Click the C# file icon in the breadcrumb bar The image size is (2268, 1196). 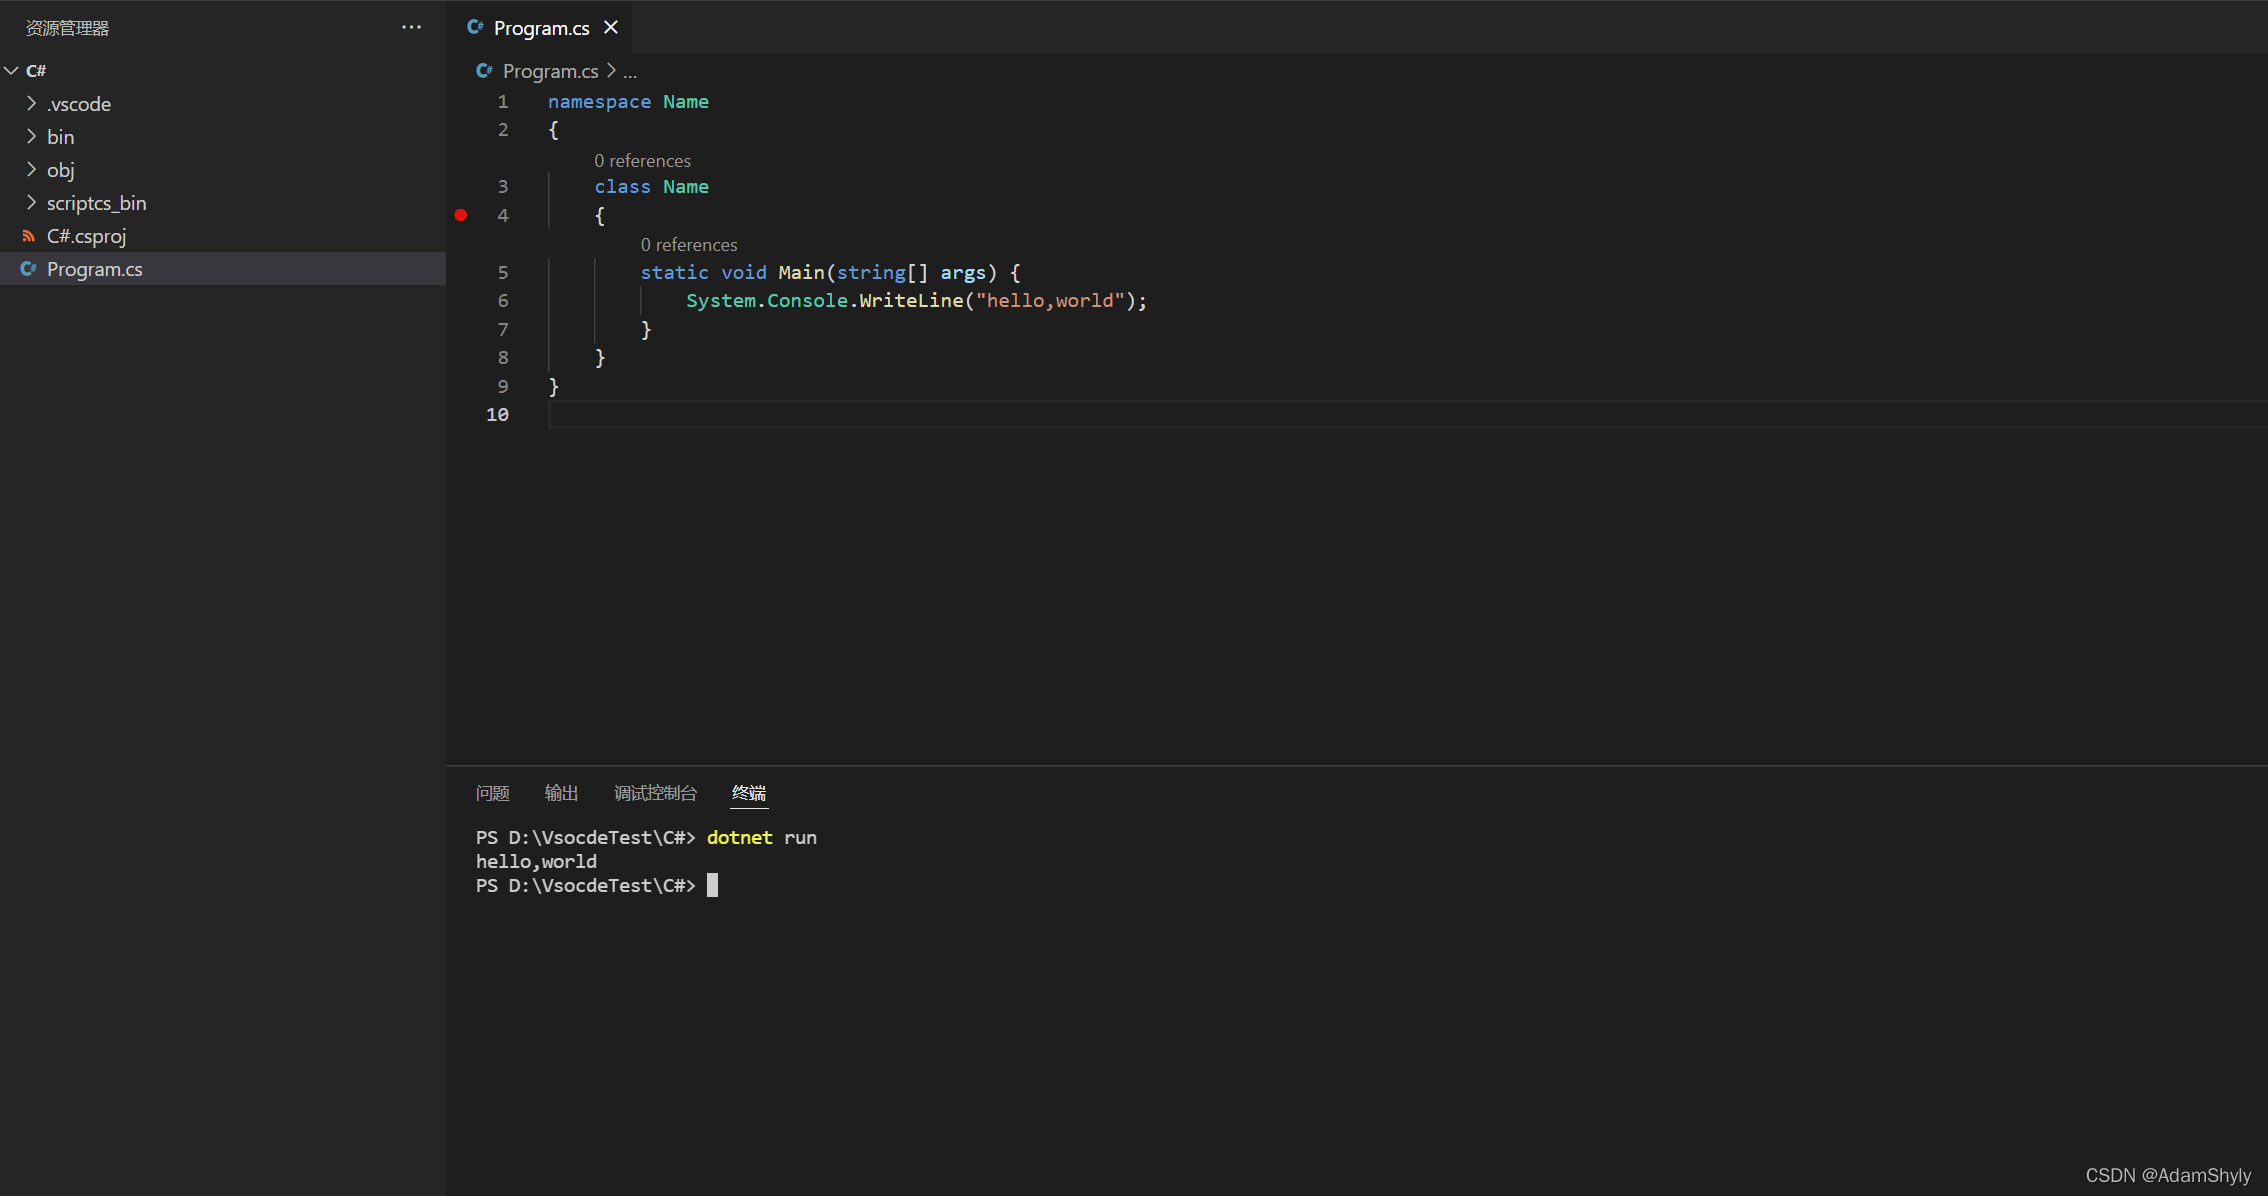pos(484,71)
